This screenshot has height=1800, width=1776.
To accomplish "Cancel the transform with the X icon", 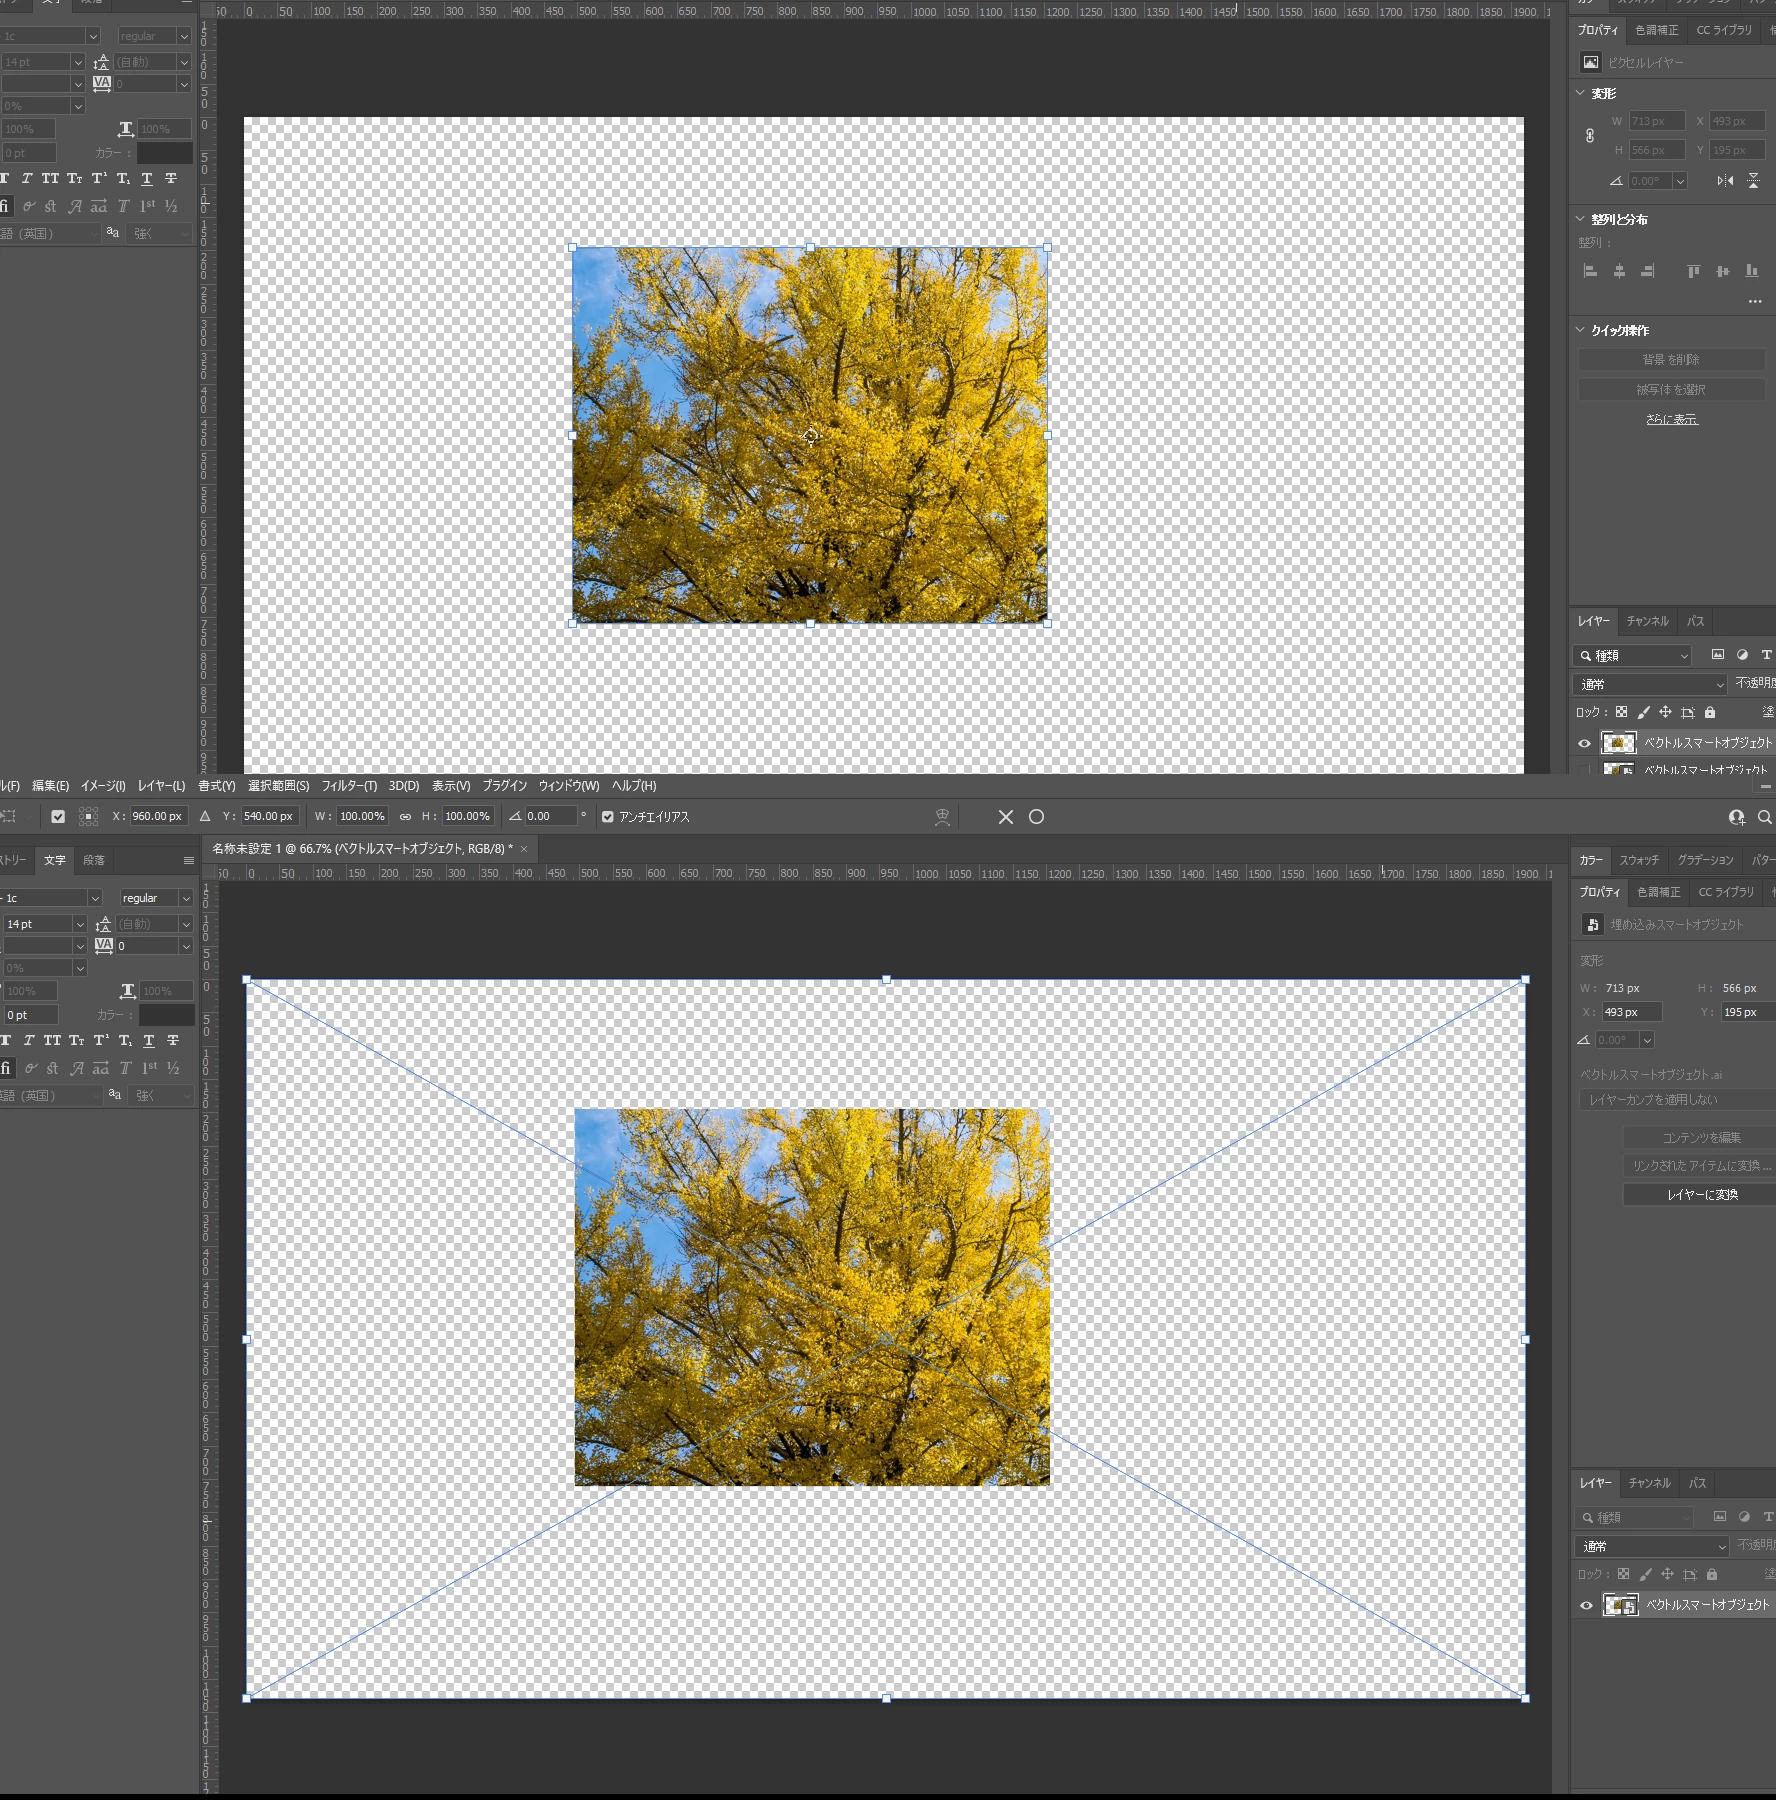I will 1006,817.
